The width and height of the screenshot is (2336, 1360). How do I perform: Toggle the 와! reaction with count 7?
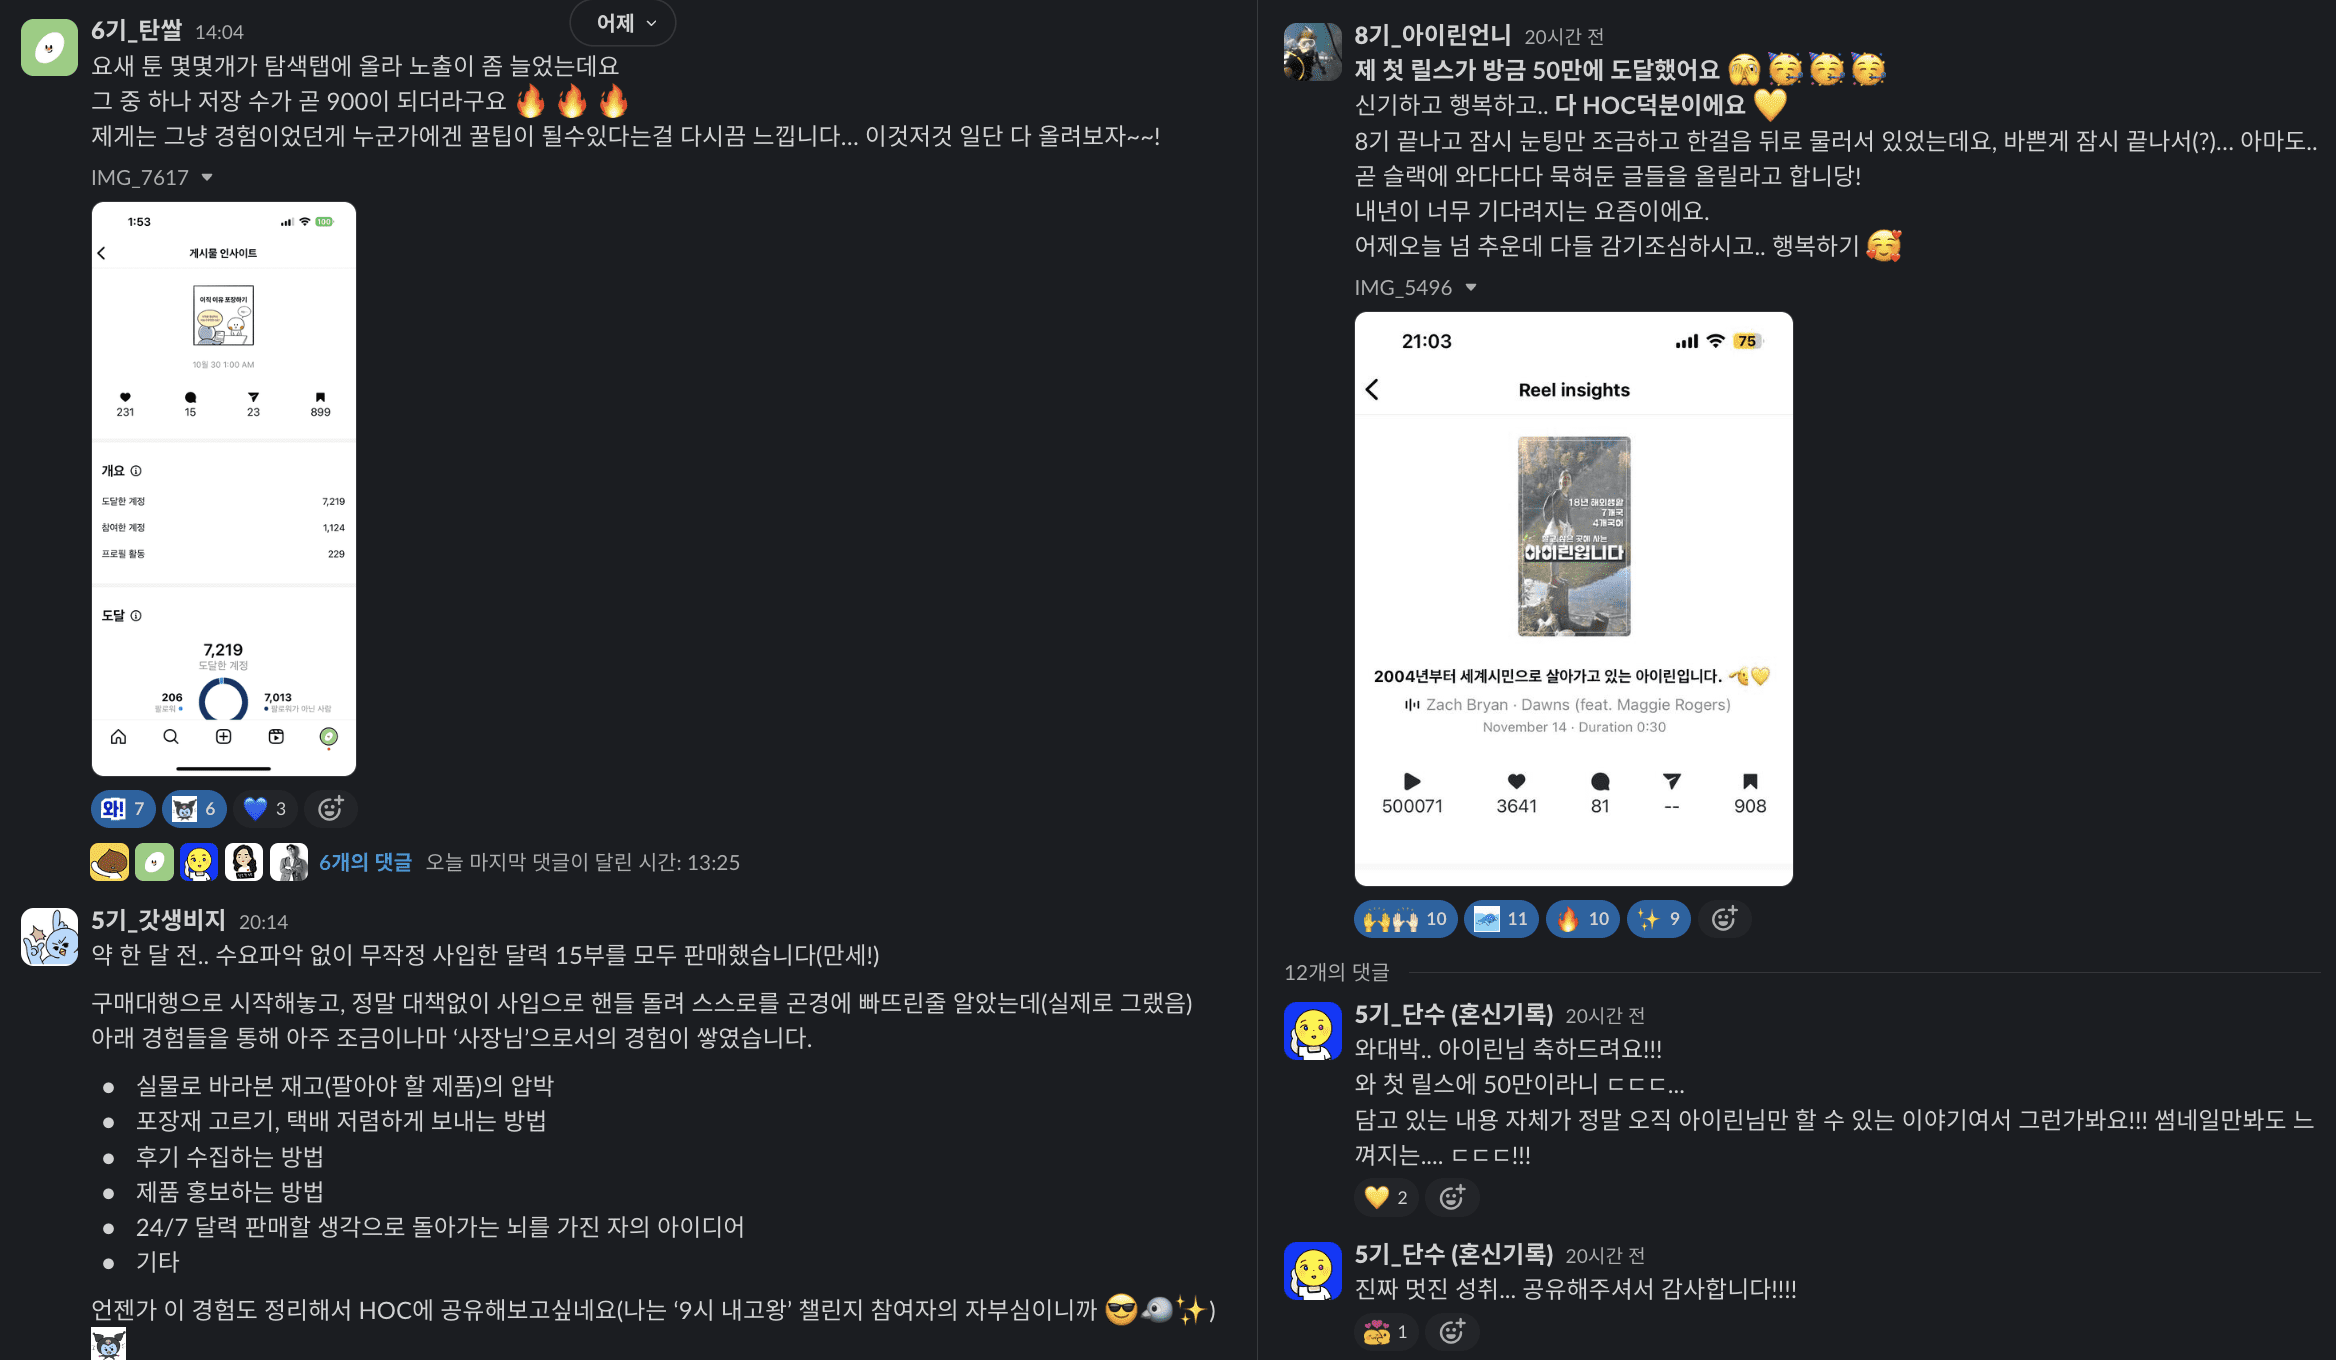123,808
